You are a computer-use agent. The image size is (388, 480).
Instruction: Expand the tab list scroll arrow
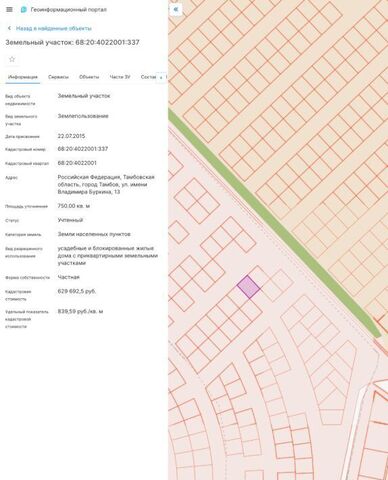(x=161, y=77)
